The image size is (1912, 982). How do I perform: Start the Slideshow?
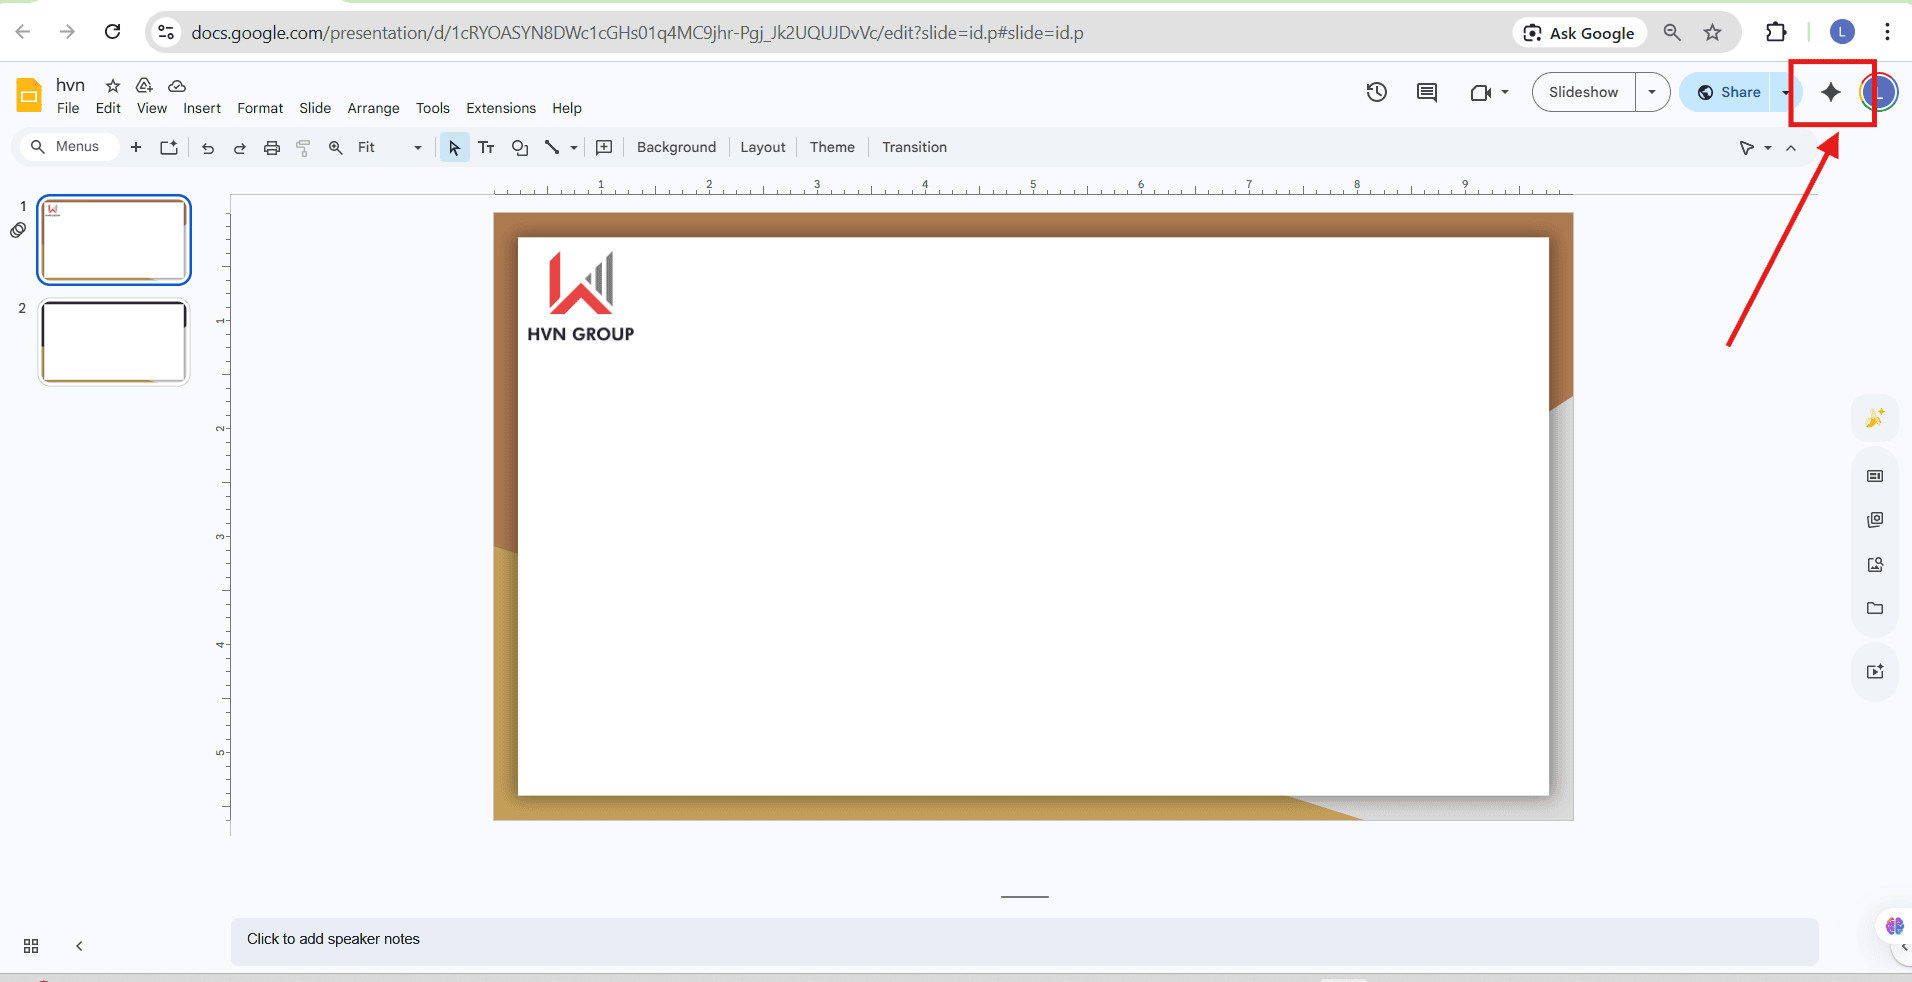click(x=1584, y=92)
